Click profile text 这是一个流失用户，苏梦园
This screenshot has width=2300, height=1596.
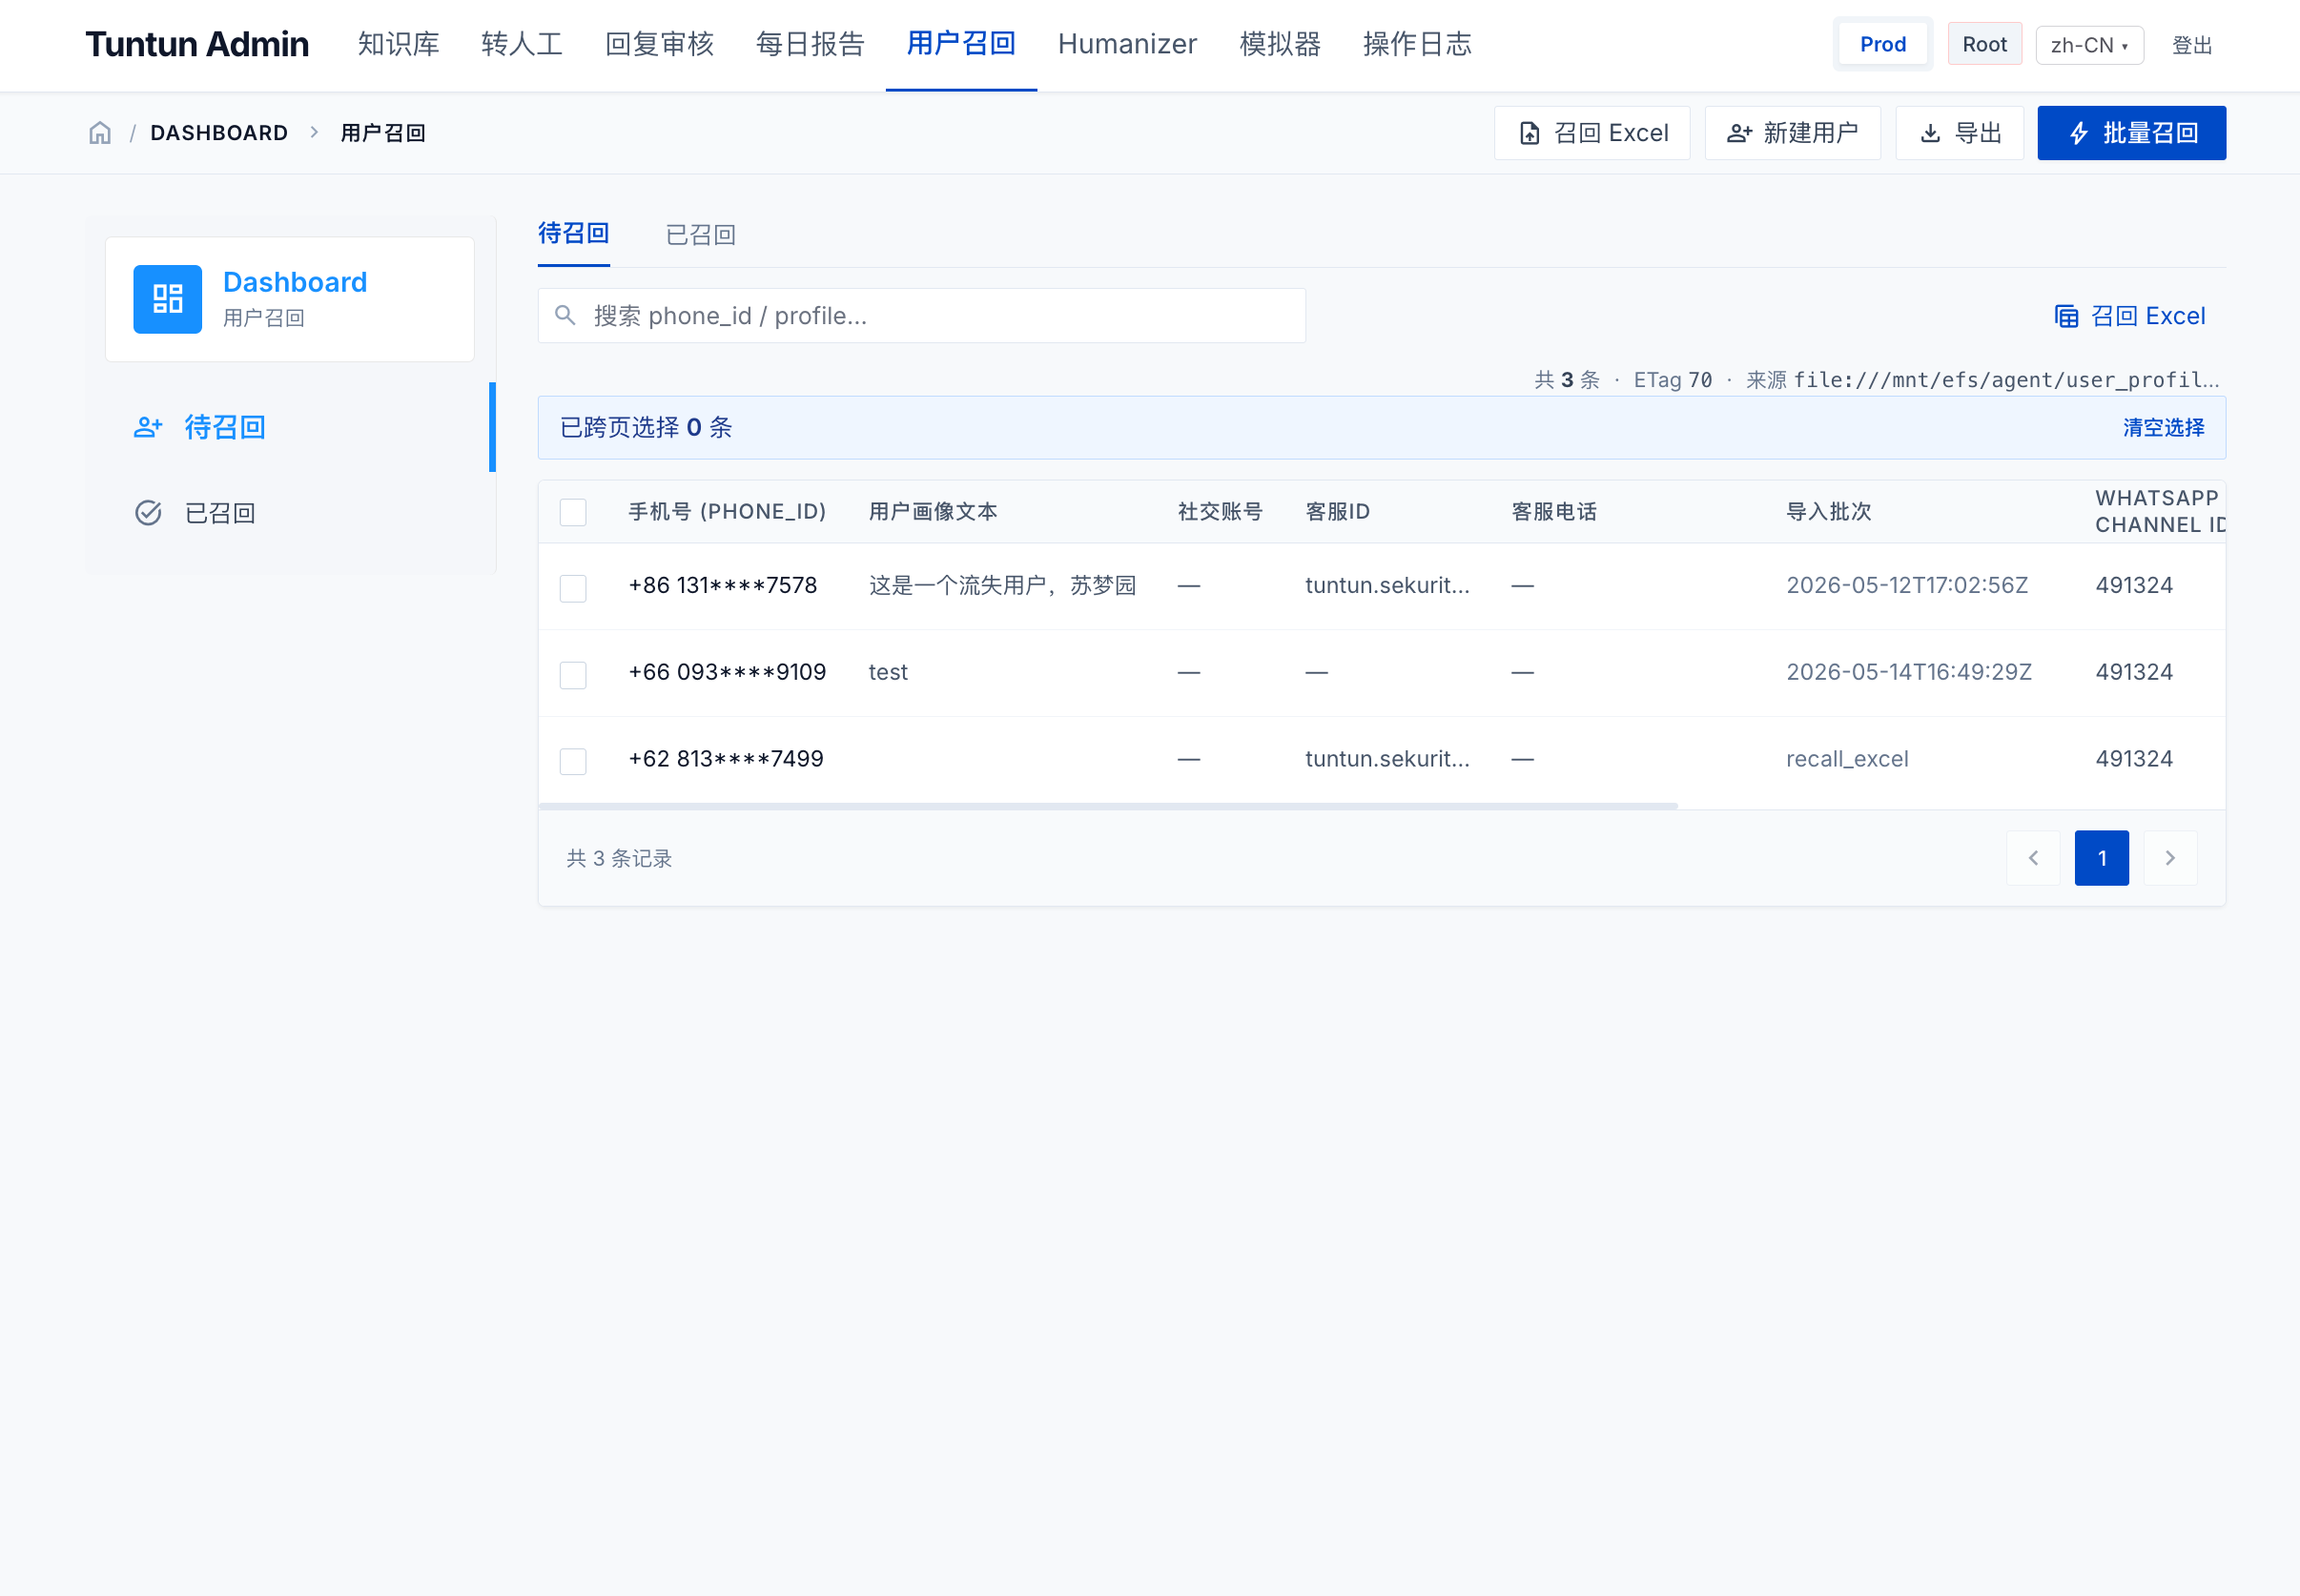tap(1003, 585)
